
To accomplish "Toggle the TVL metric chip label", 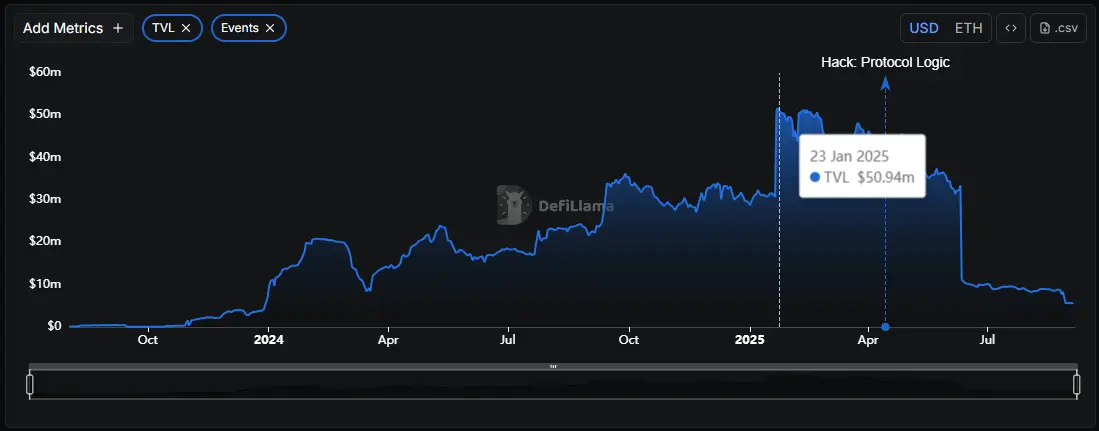I will tap(163, 28).
